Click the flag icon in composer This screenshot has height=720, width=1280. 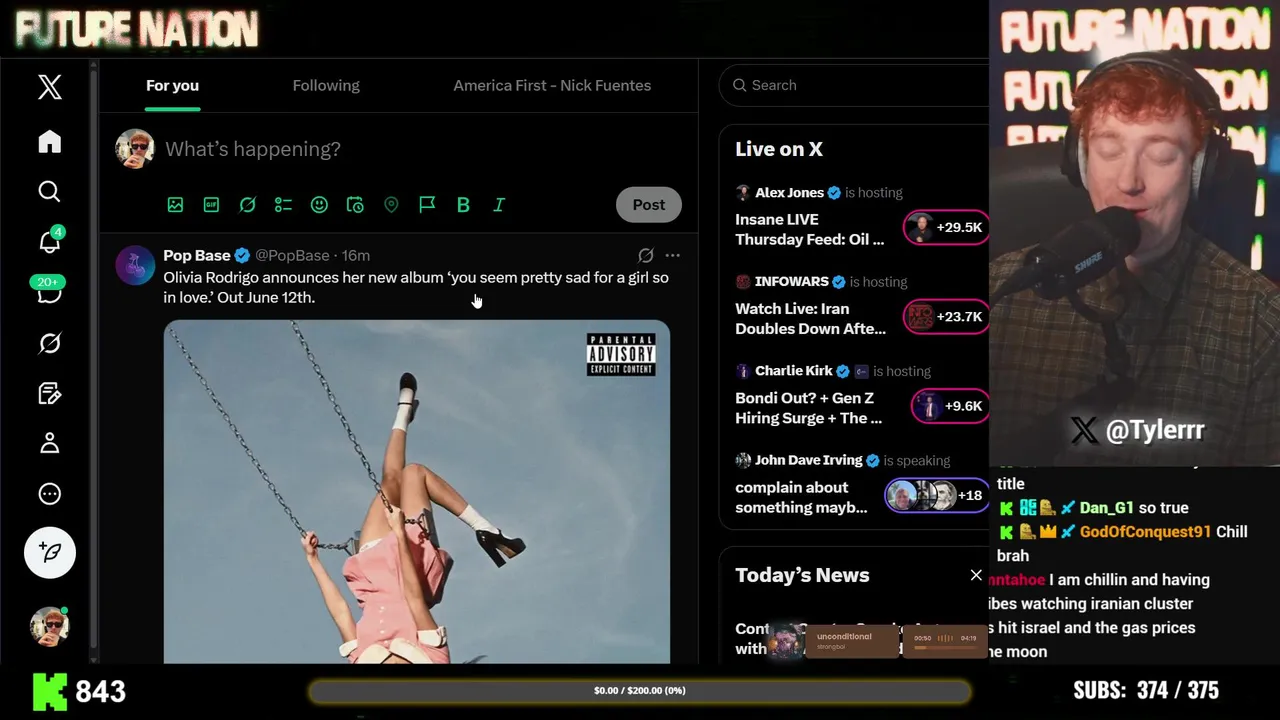pos(427,204)
